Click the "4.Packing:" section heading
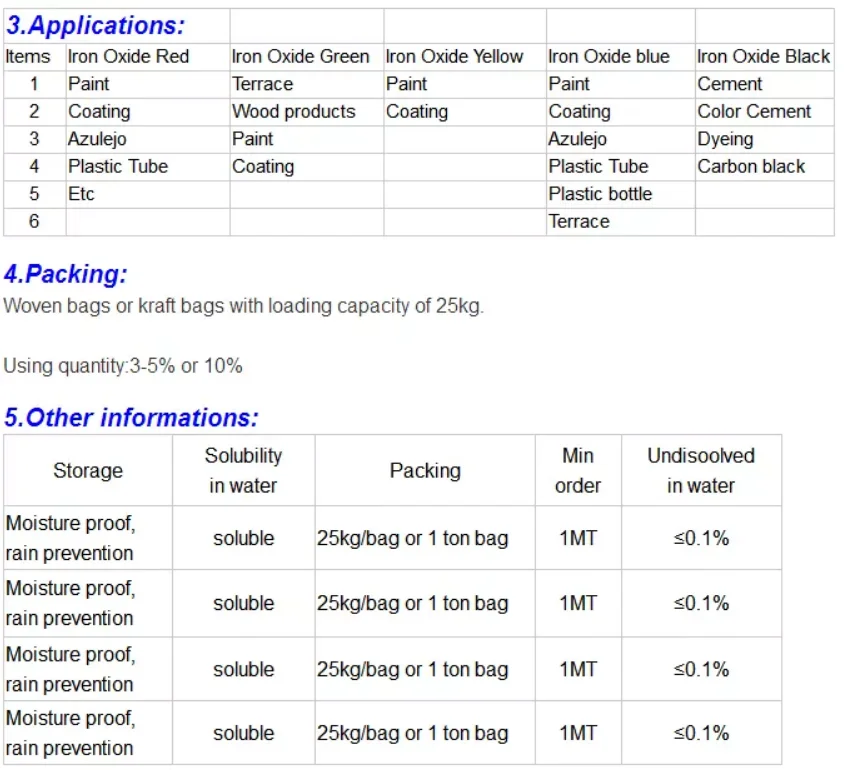 [66, 273]
